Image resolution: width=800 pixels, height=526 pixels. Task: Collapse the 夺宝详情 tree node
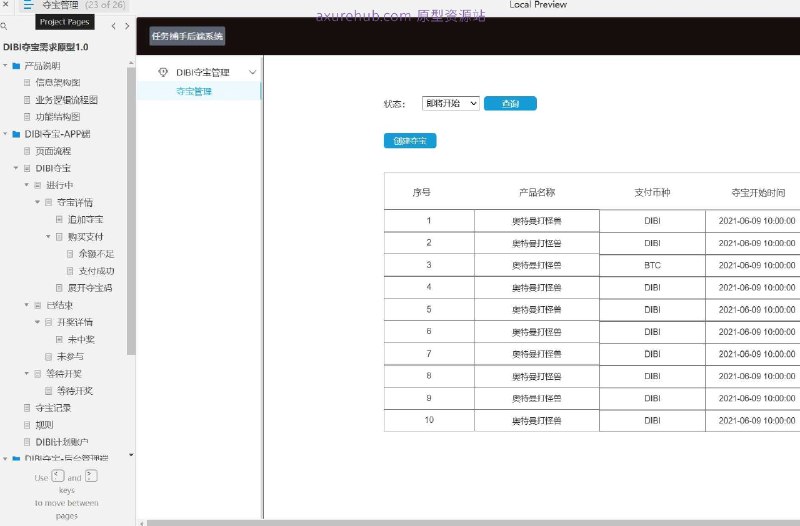coord(37,202)
